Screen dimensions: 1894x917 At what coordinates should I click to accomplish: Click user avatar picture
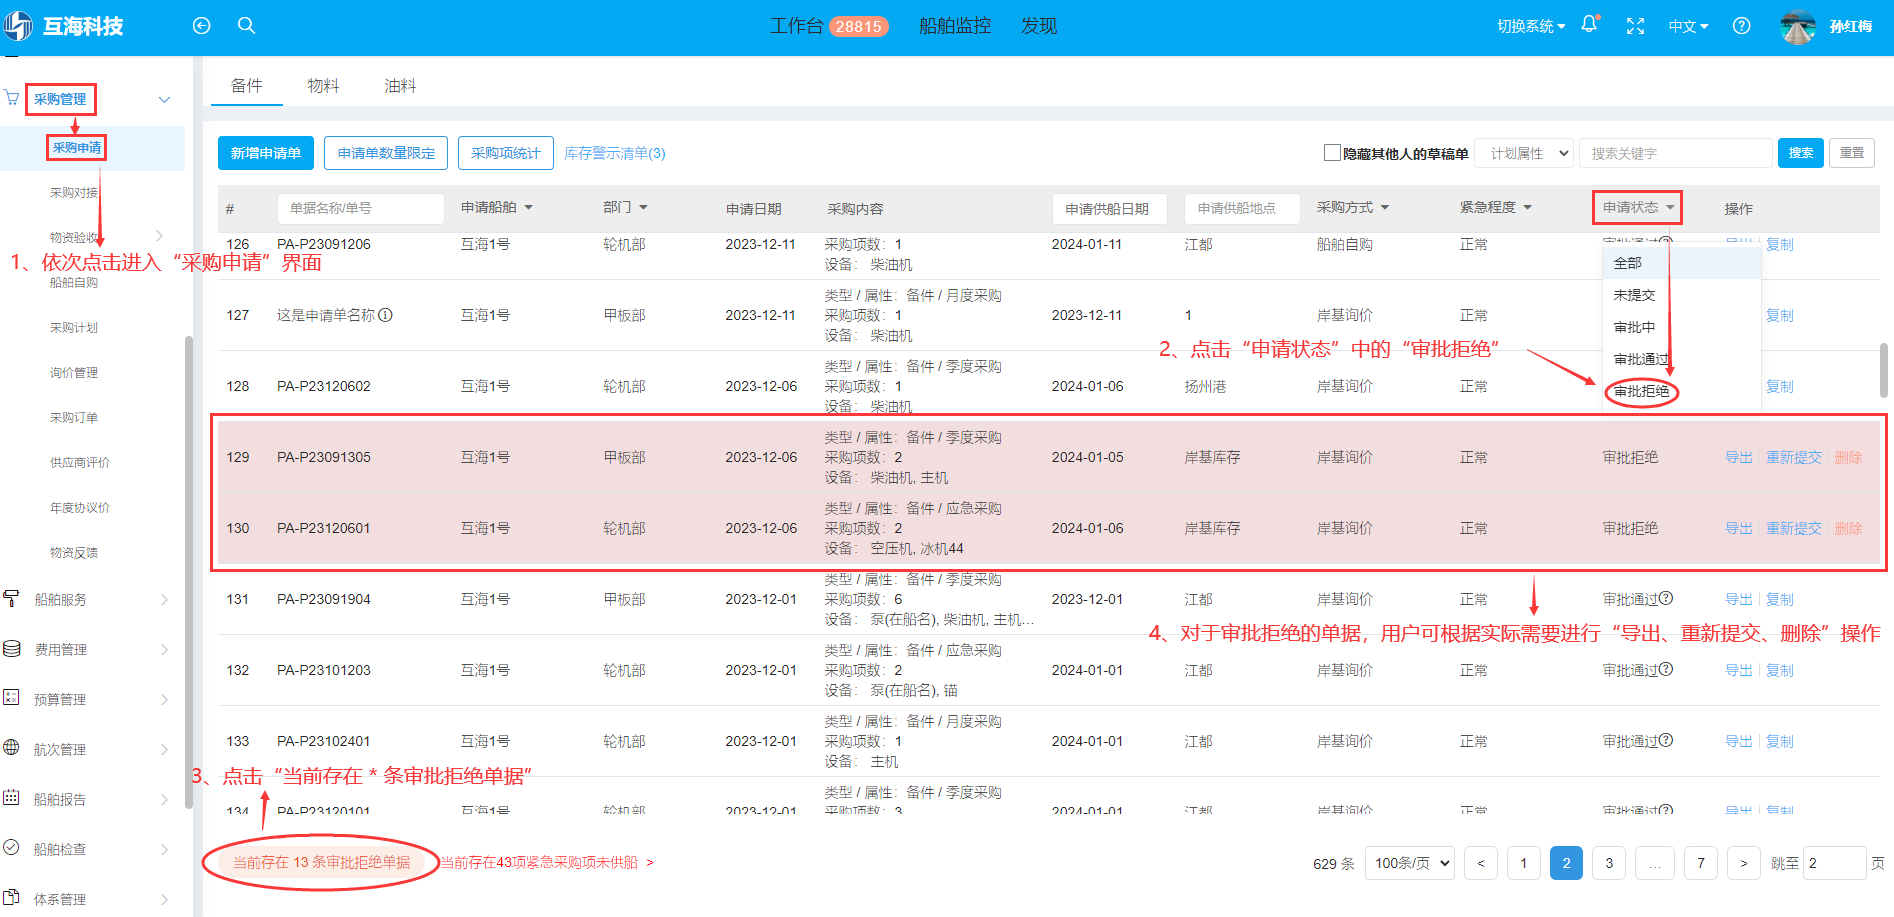1798,26
